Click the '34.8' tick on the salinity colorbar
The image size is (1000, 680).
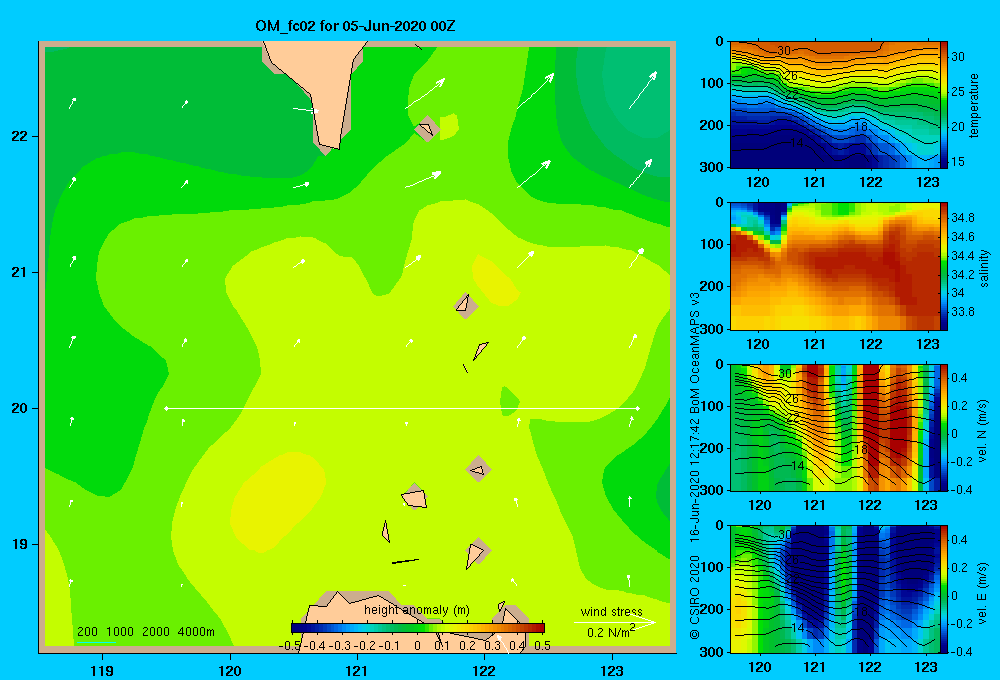(963, 218)
